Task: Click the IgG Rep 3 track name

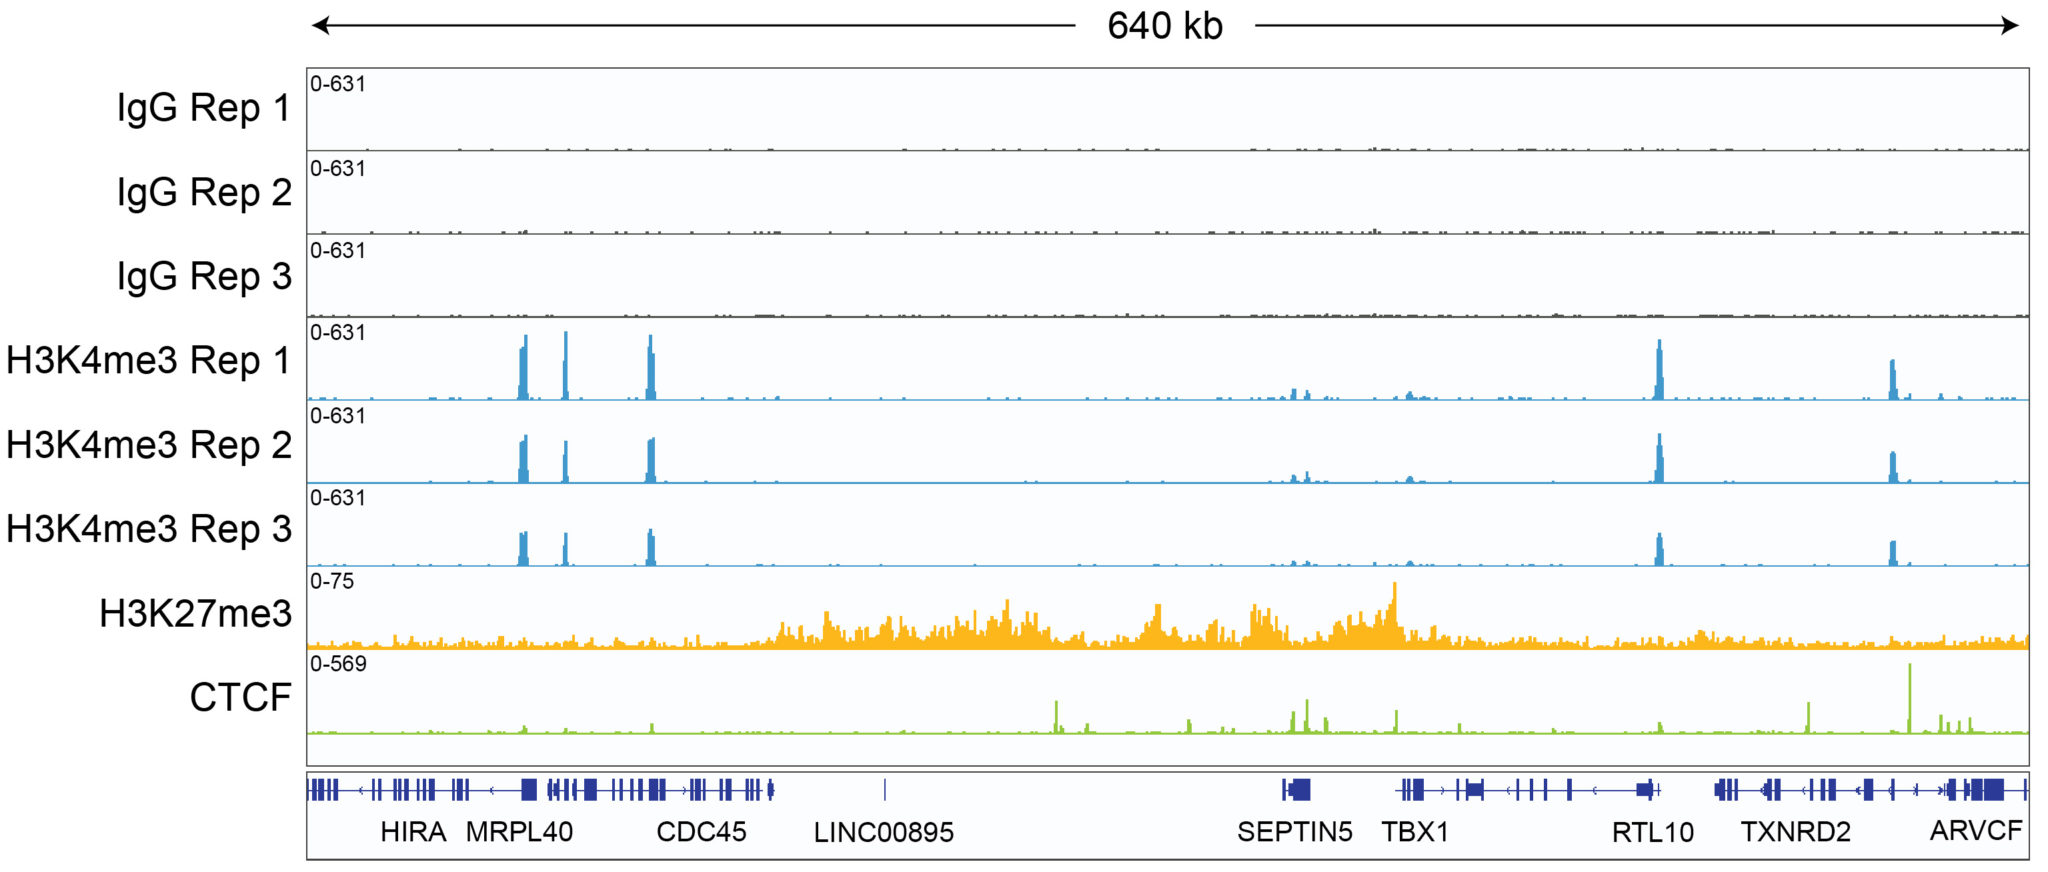Action: click(x=203, y=276)
